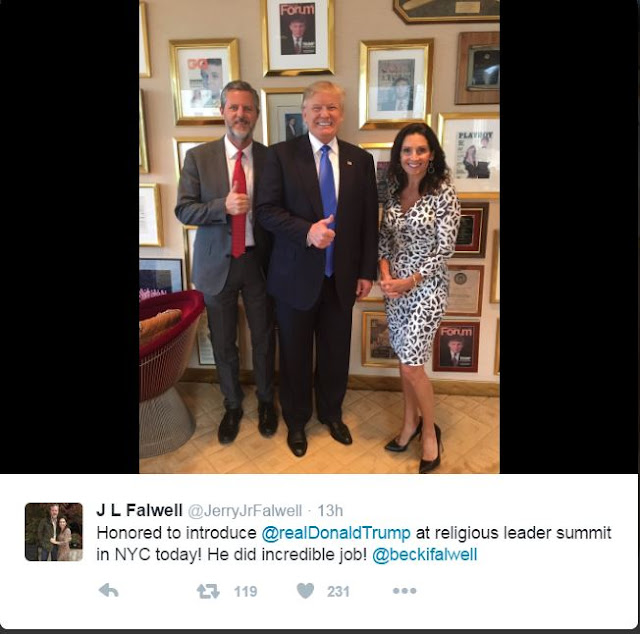Click the reply arrow icon

(x=109, y=590)
